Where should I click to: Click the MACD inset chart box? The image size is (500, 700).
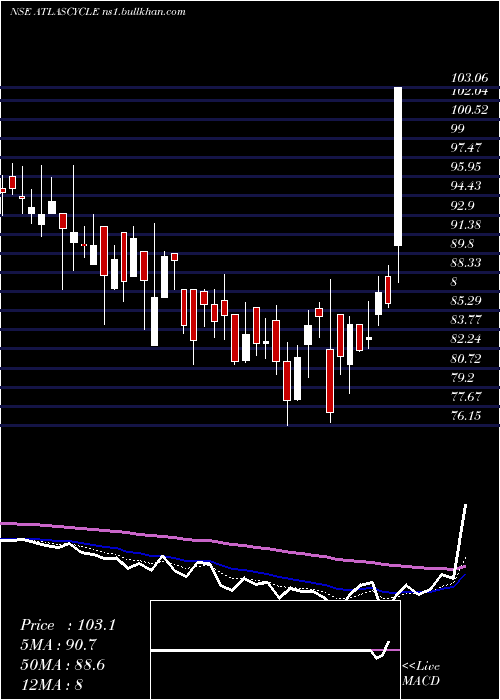pyautogui.click(x=275, y=650)
